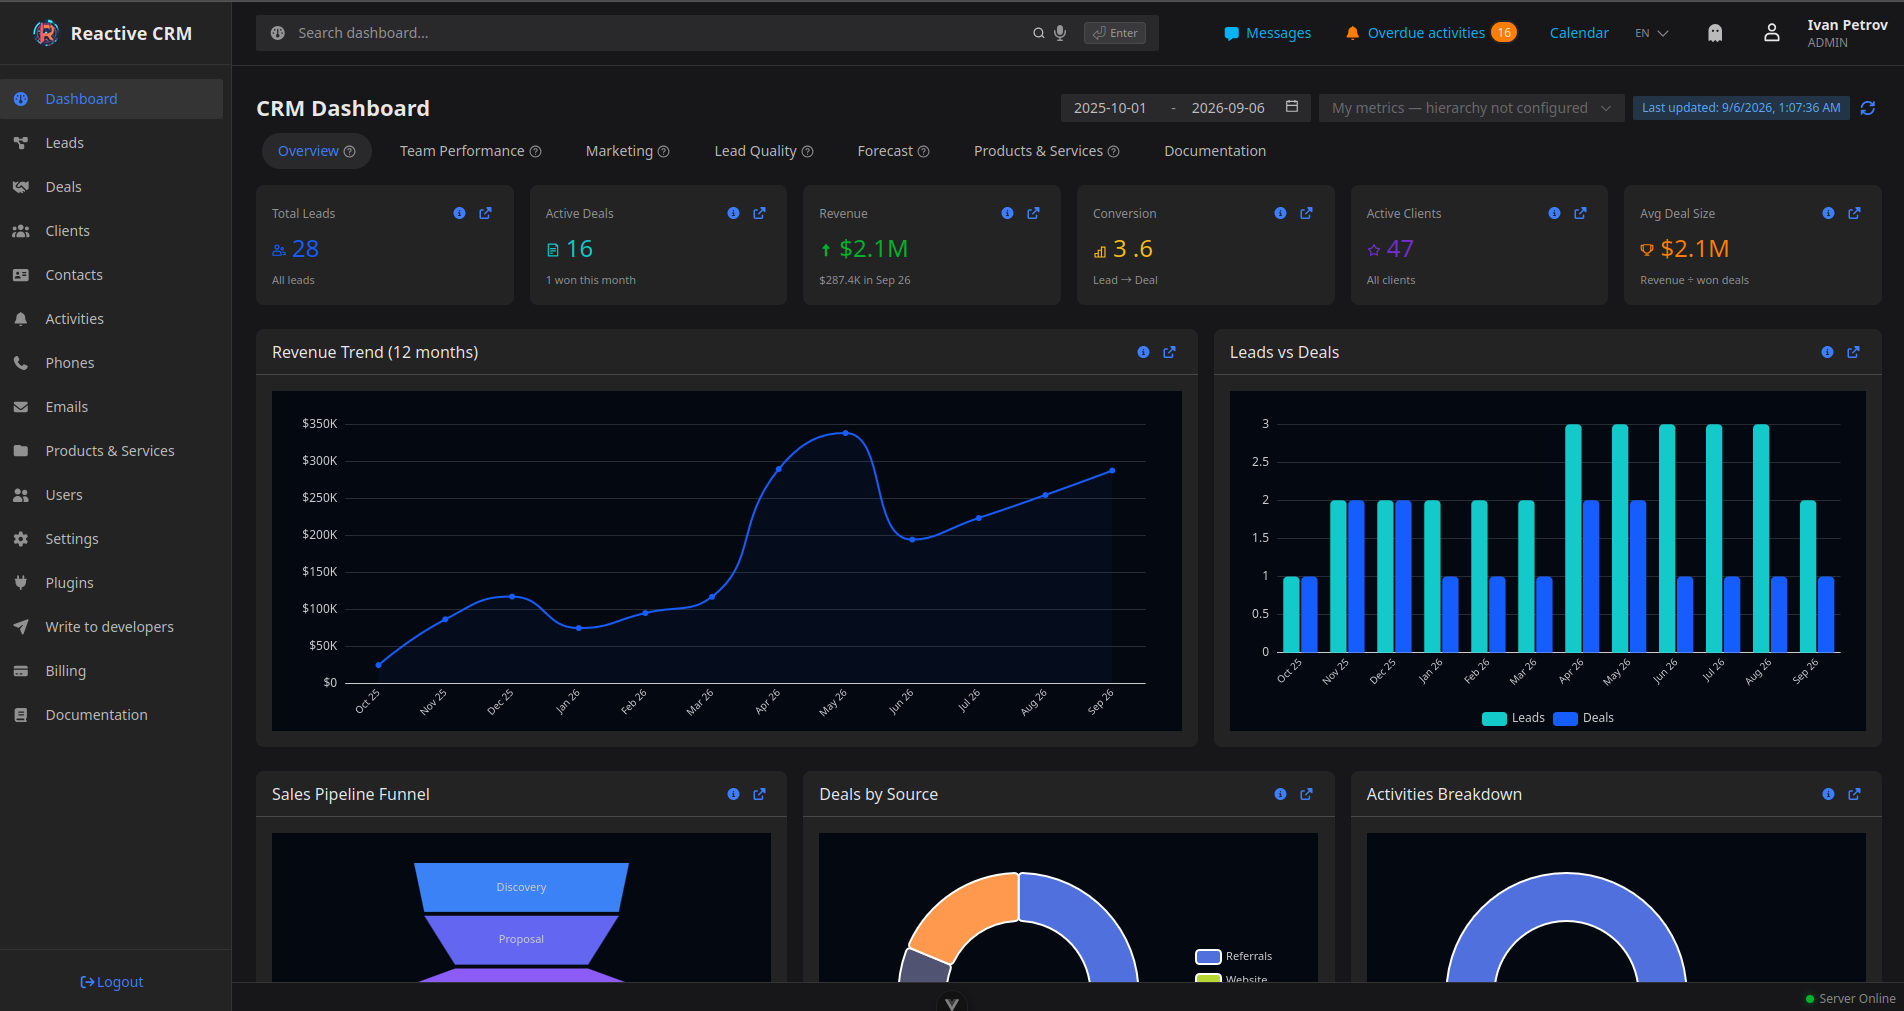Open Avg Deal Size external link icon
1904x1011 pixels.
click(x=1854, y=213)
